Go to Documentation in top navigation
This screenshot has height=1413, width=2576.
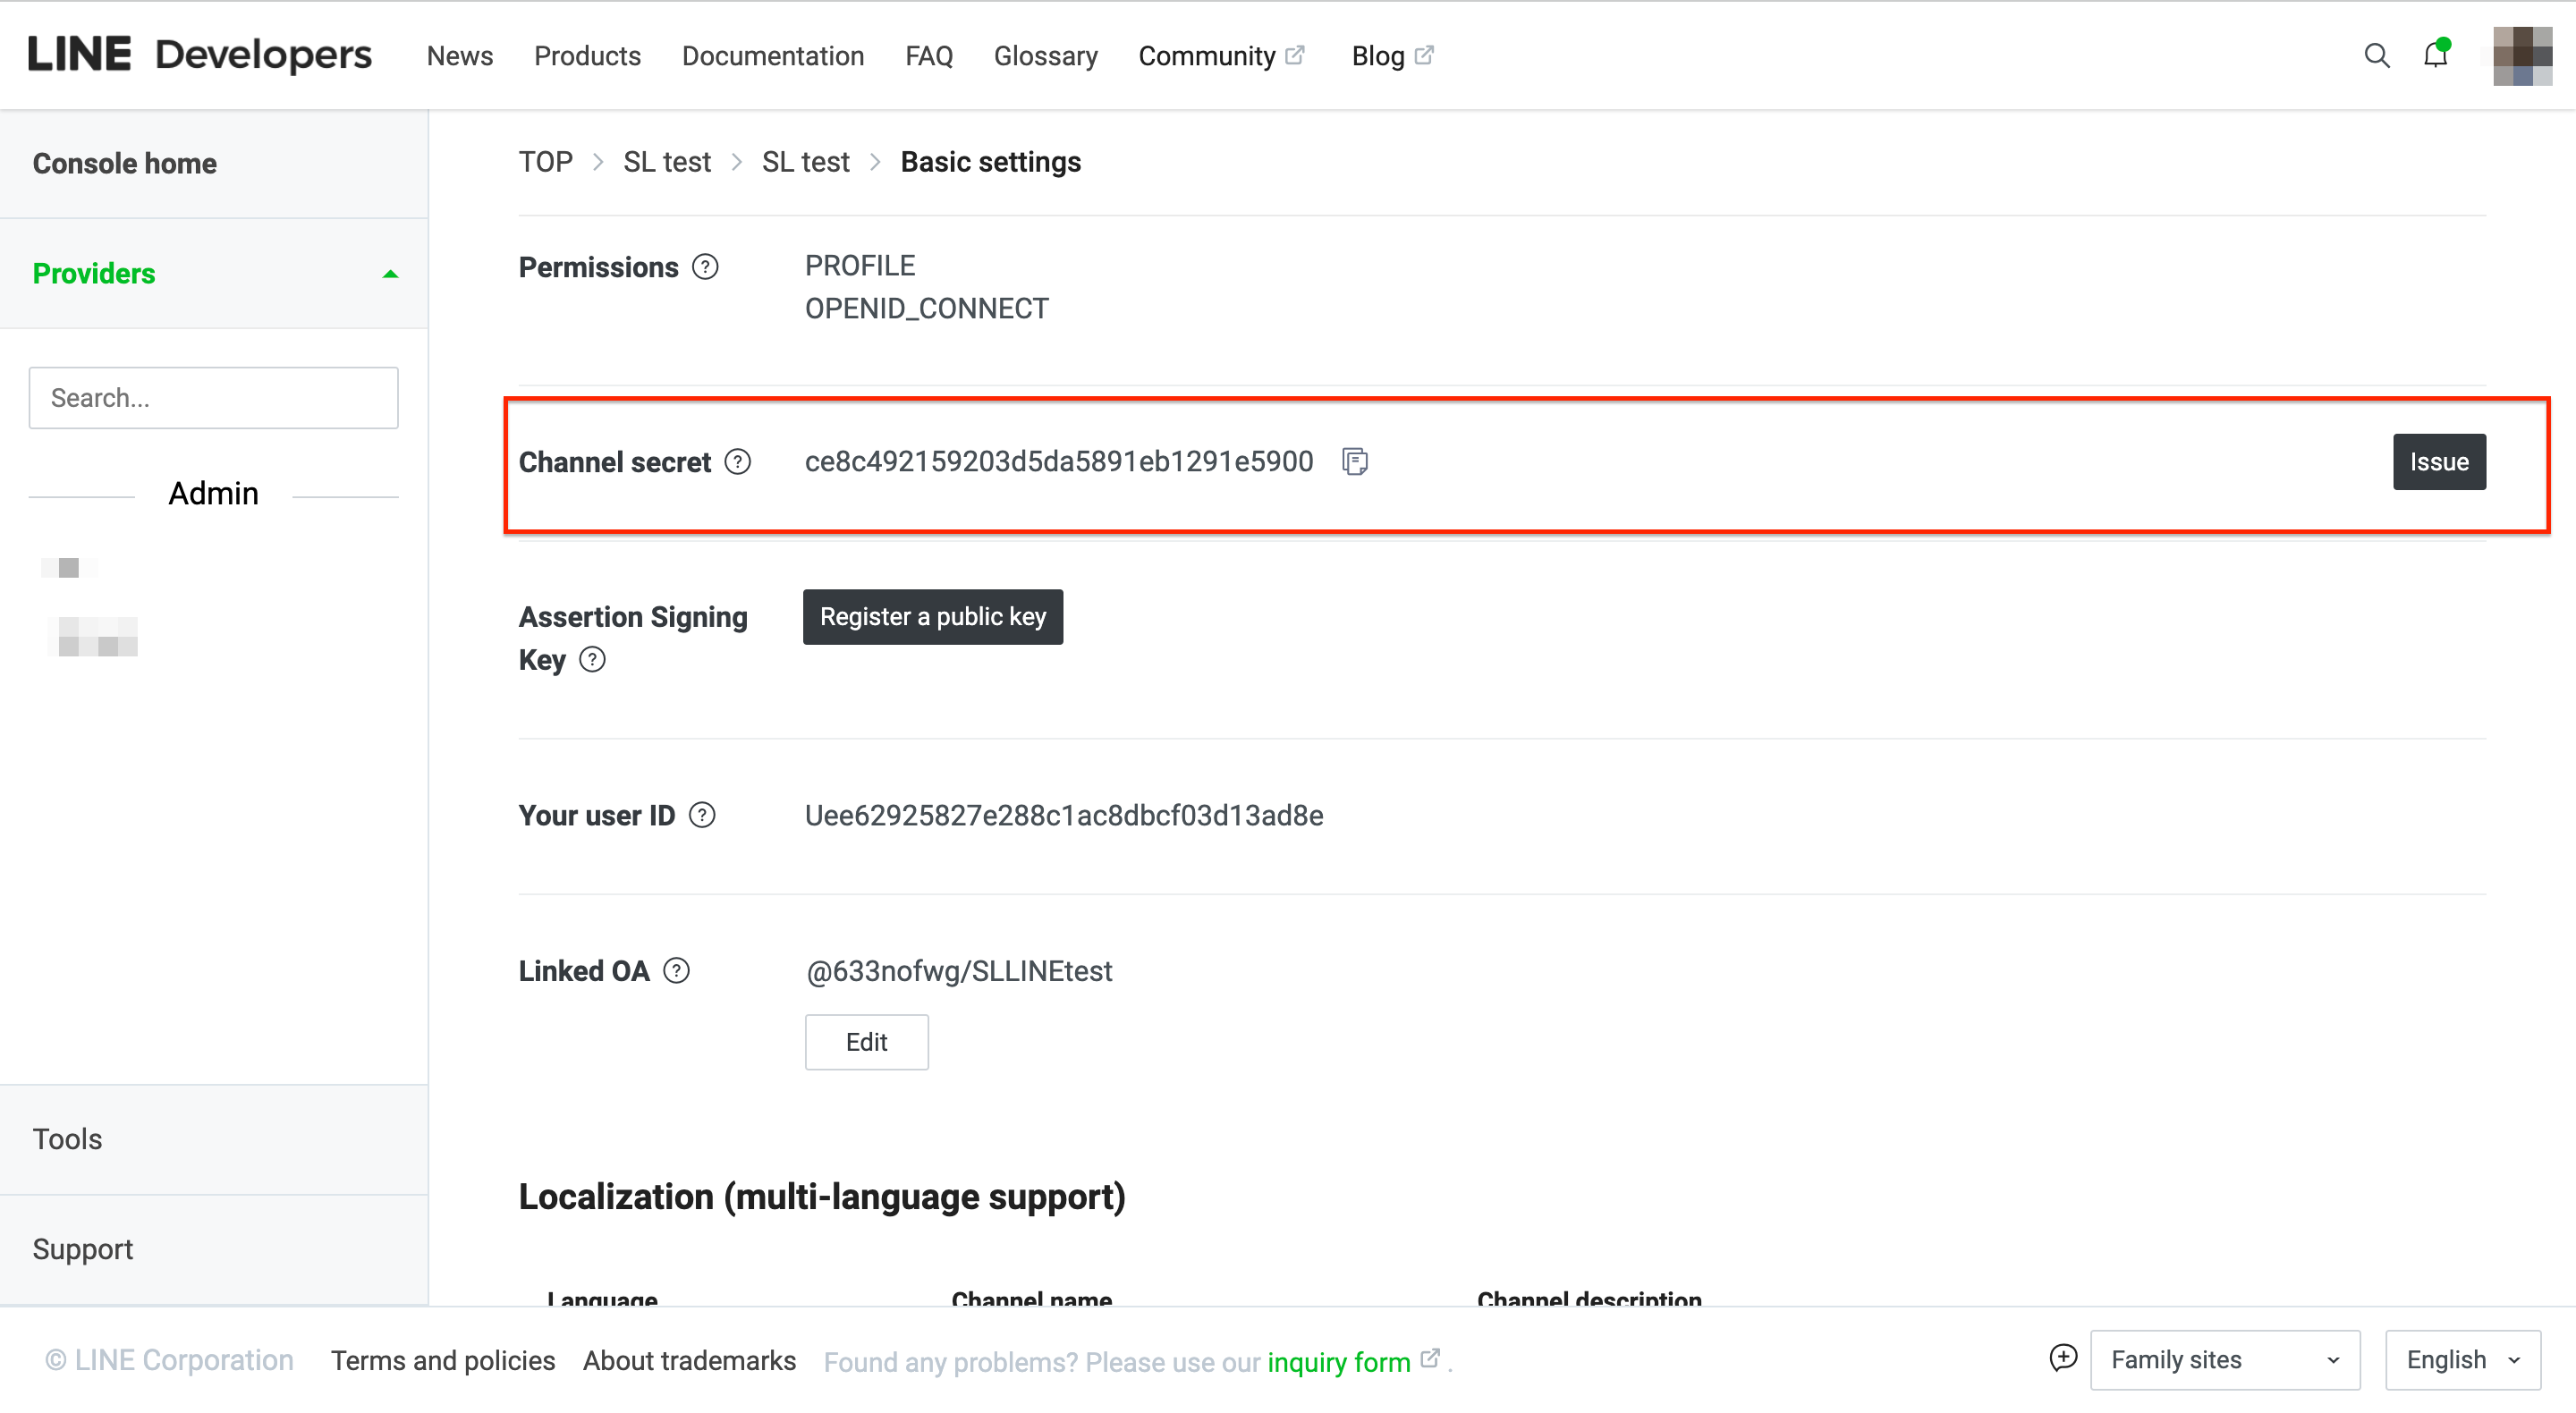tap(772, 56)
